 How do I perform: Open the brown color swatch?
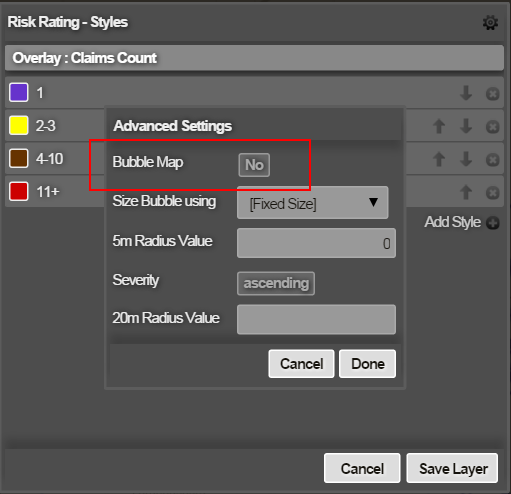(19, 158)
